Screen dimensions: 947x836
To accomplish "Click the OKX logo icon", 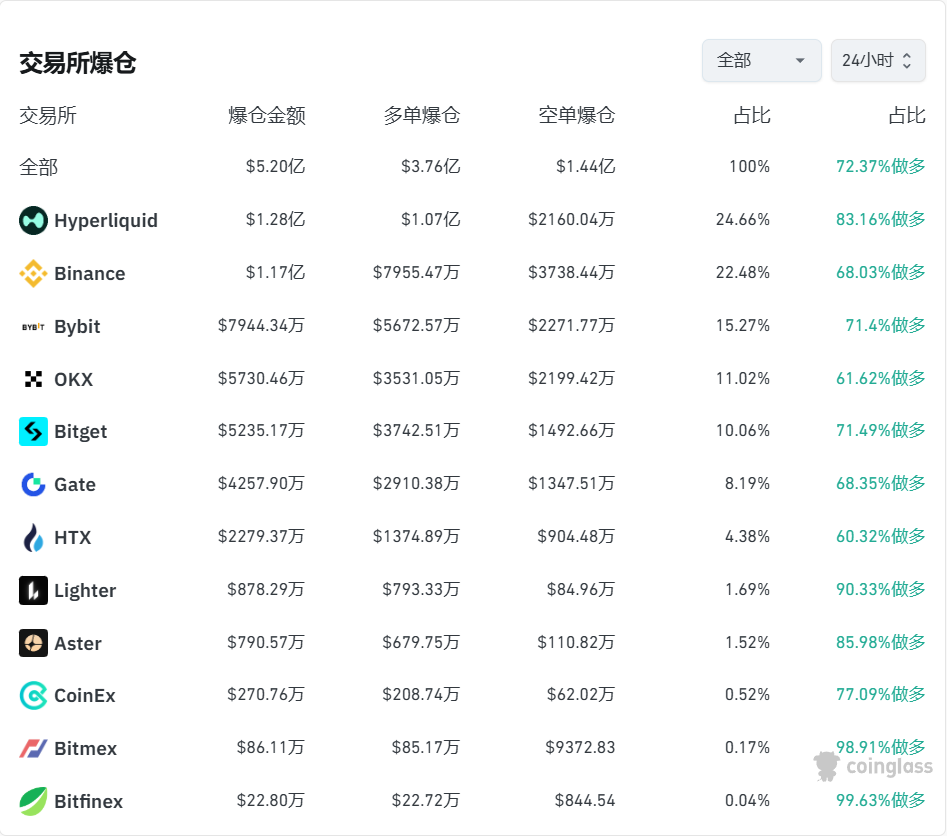I will 33,379.
